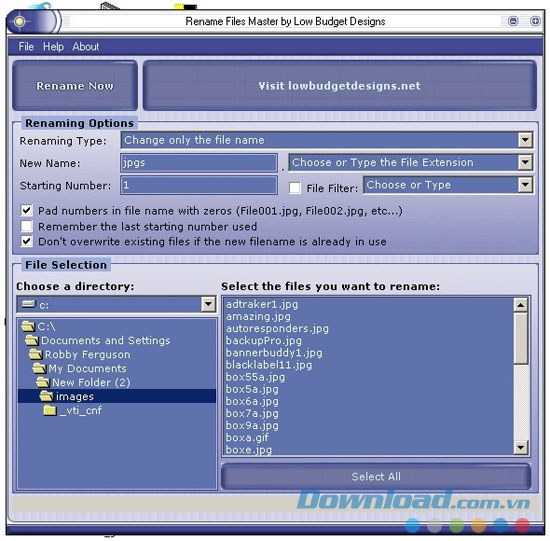Viewport: 550px width, 541px height.
Task: Toggle Don't overwrite existing files checkbox
Action: tap(27, 241)
